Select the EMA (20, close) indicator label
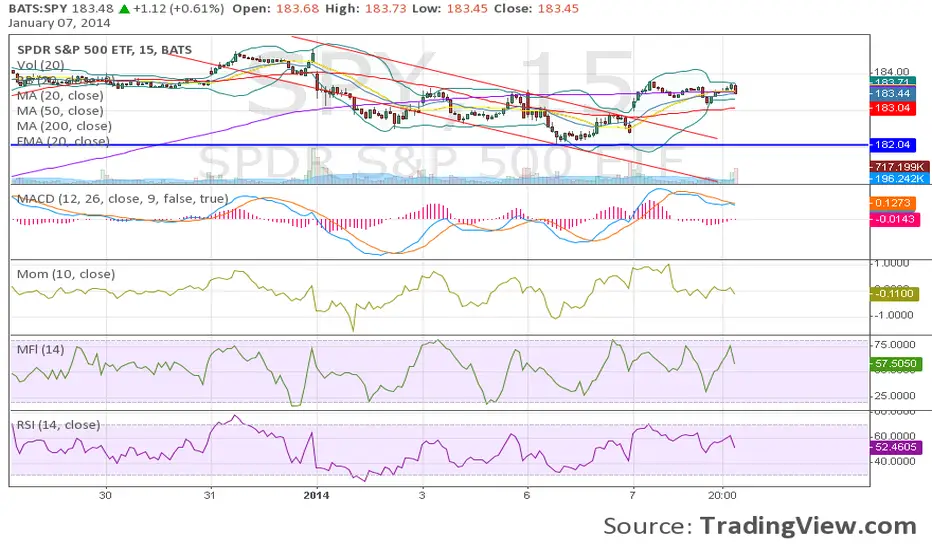The width and height of the screenshot is (932, 550). tap(63, 141)
